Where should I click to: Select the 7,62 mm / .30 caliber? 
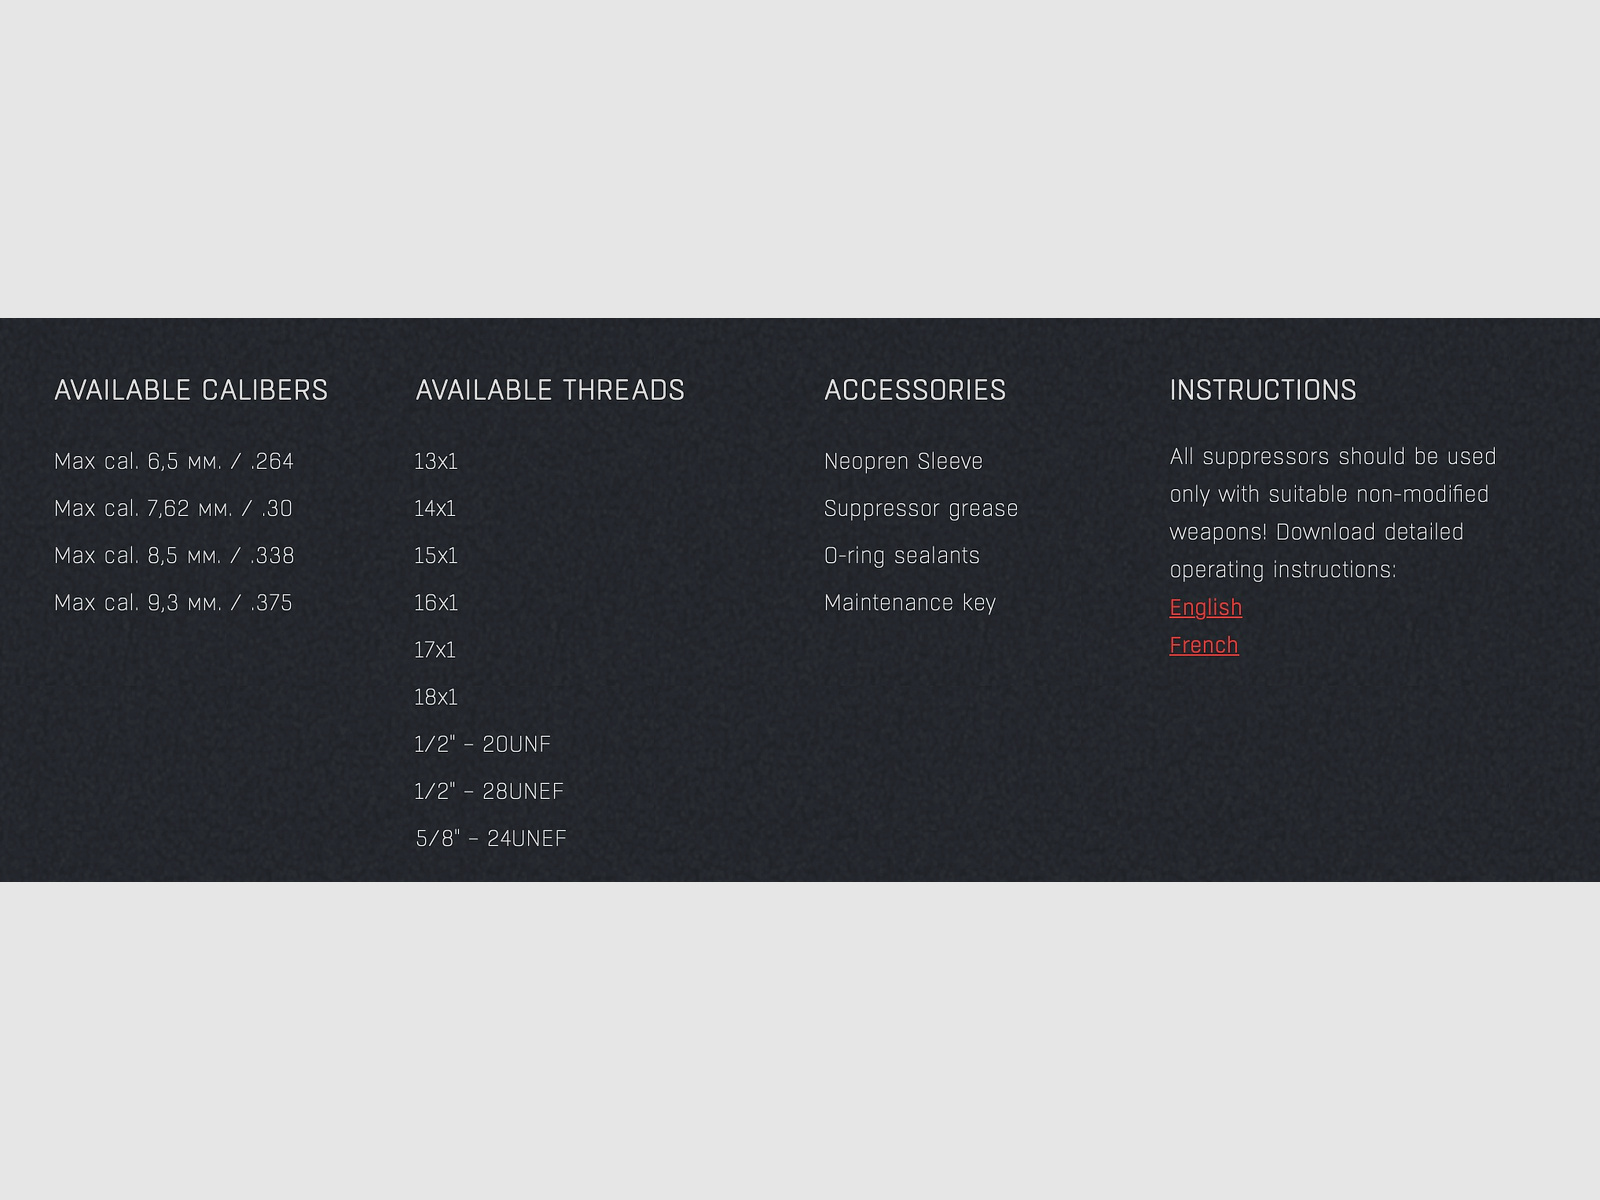[x=173, y=509]
